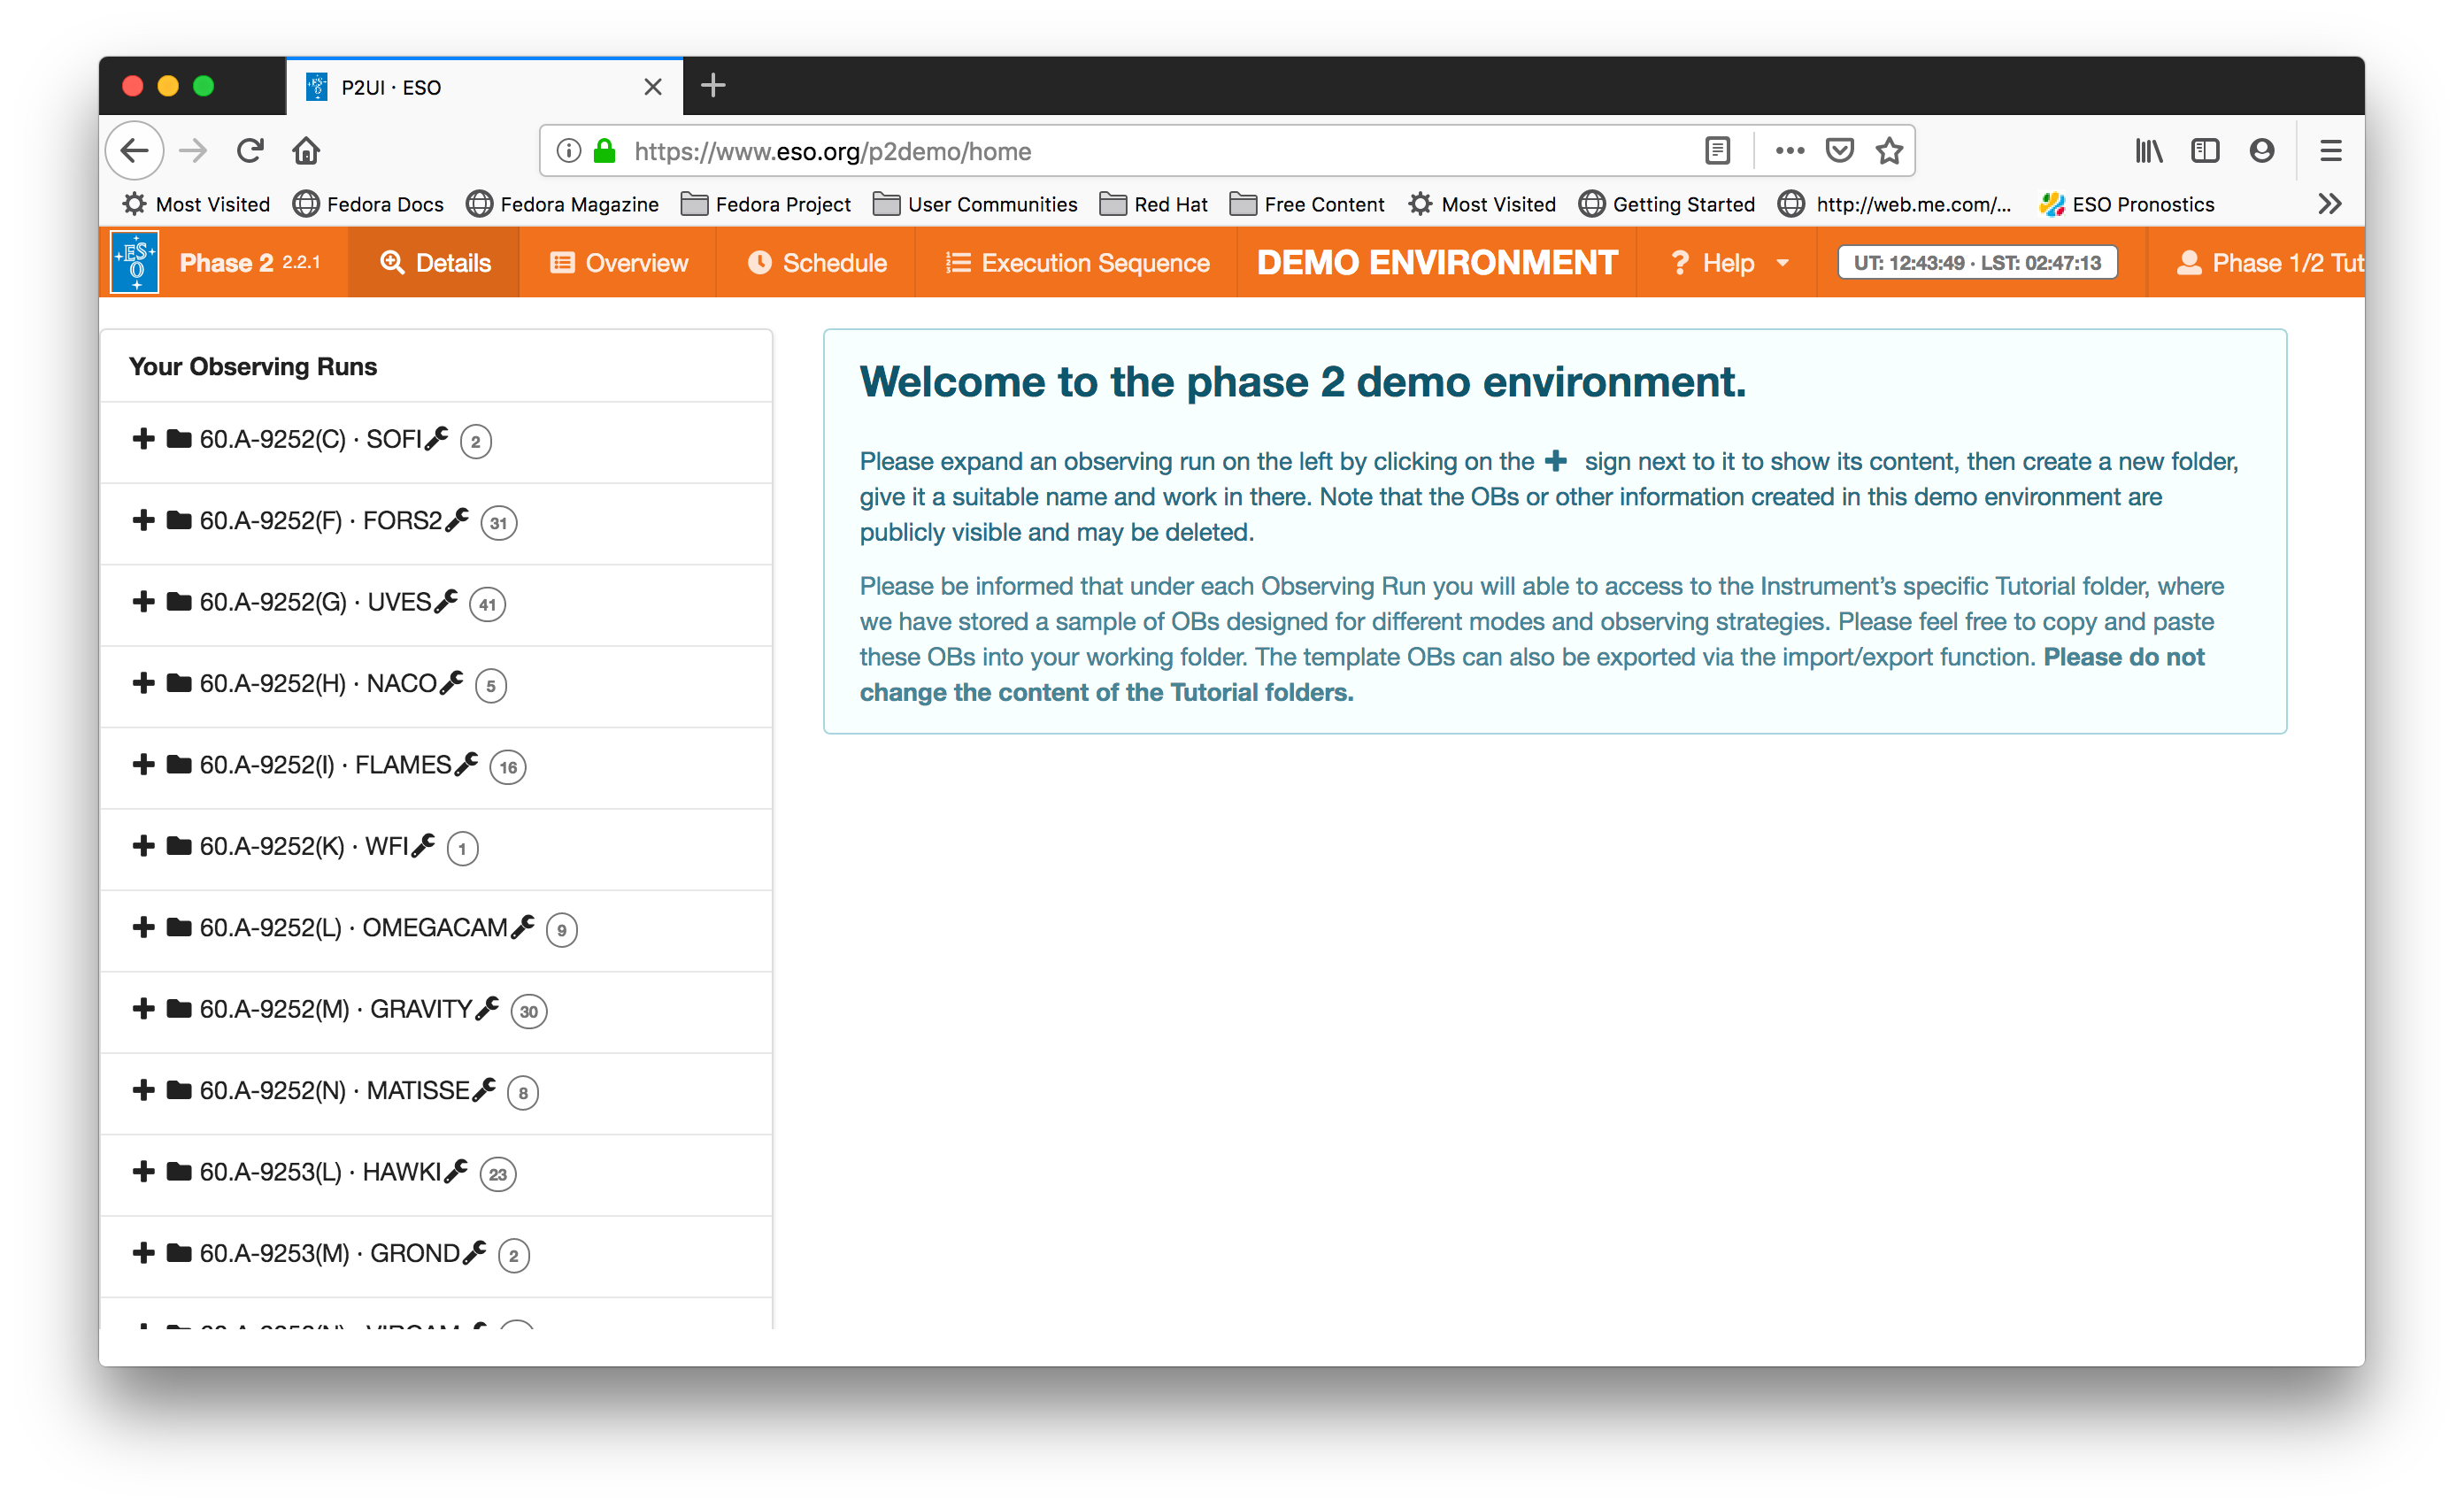Viewport: 2464px width, 1508px height.
Task: Switch to the Overview tab
Action: pos(619,263)
